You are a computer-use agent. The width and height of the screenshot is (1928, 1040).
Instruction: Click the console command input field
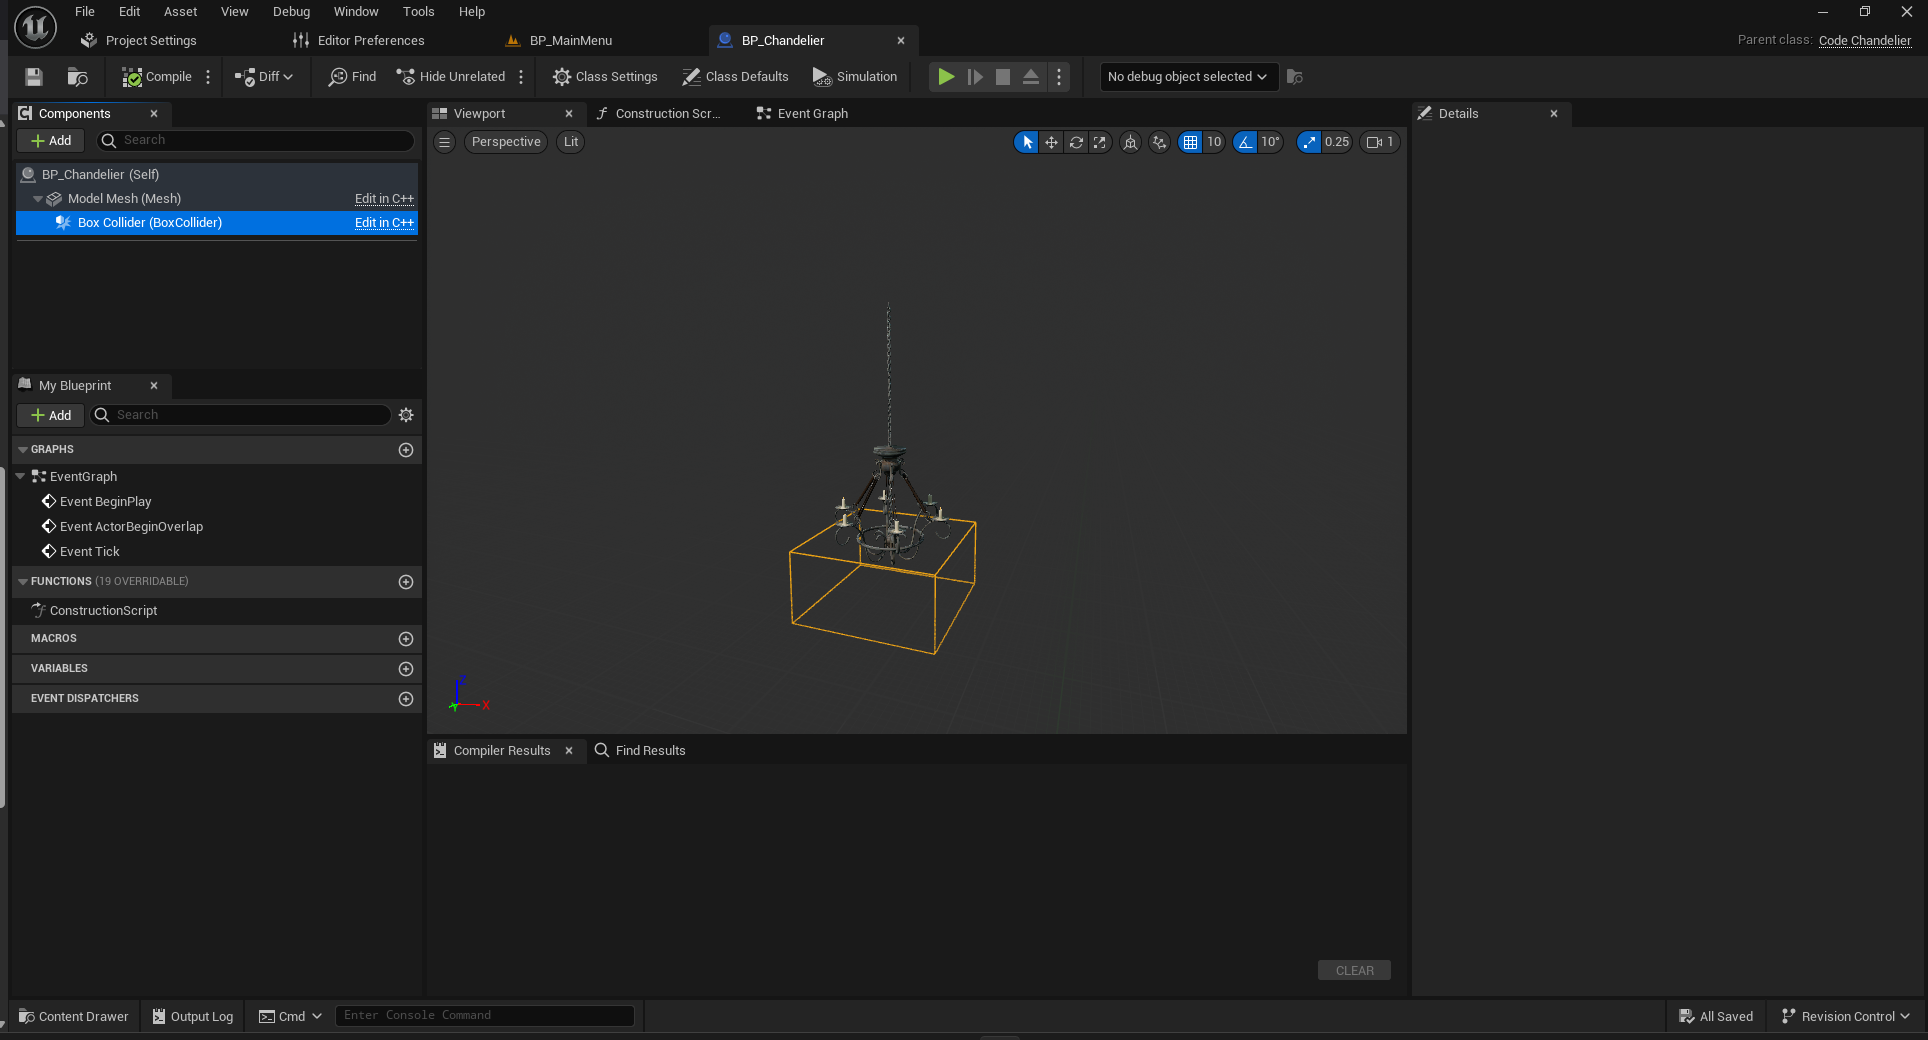tap(484, 1015)
